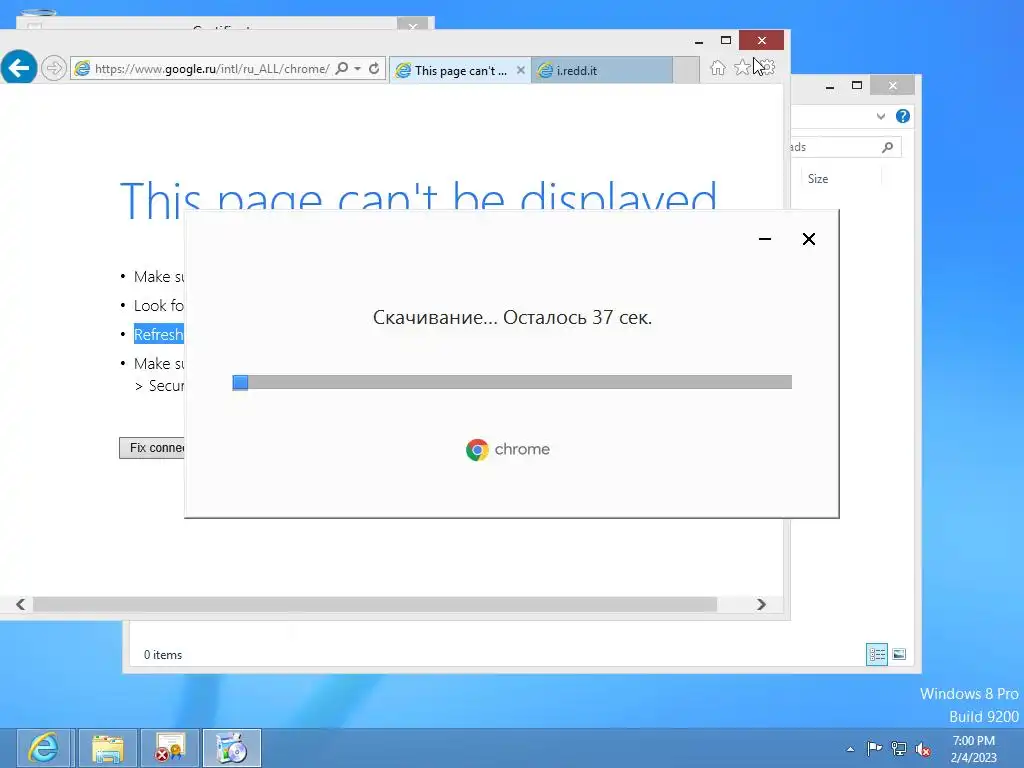Close the 'This page can't...' tab

coord(520,70)
